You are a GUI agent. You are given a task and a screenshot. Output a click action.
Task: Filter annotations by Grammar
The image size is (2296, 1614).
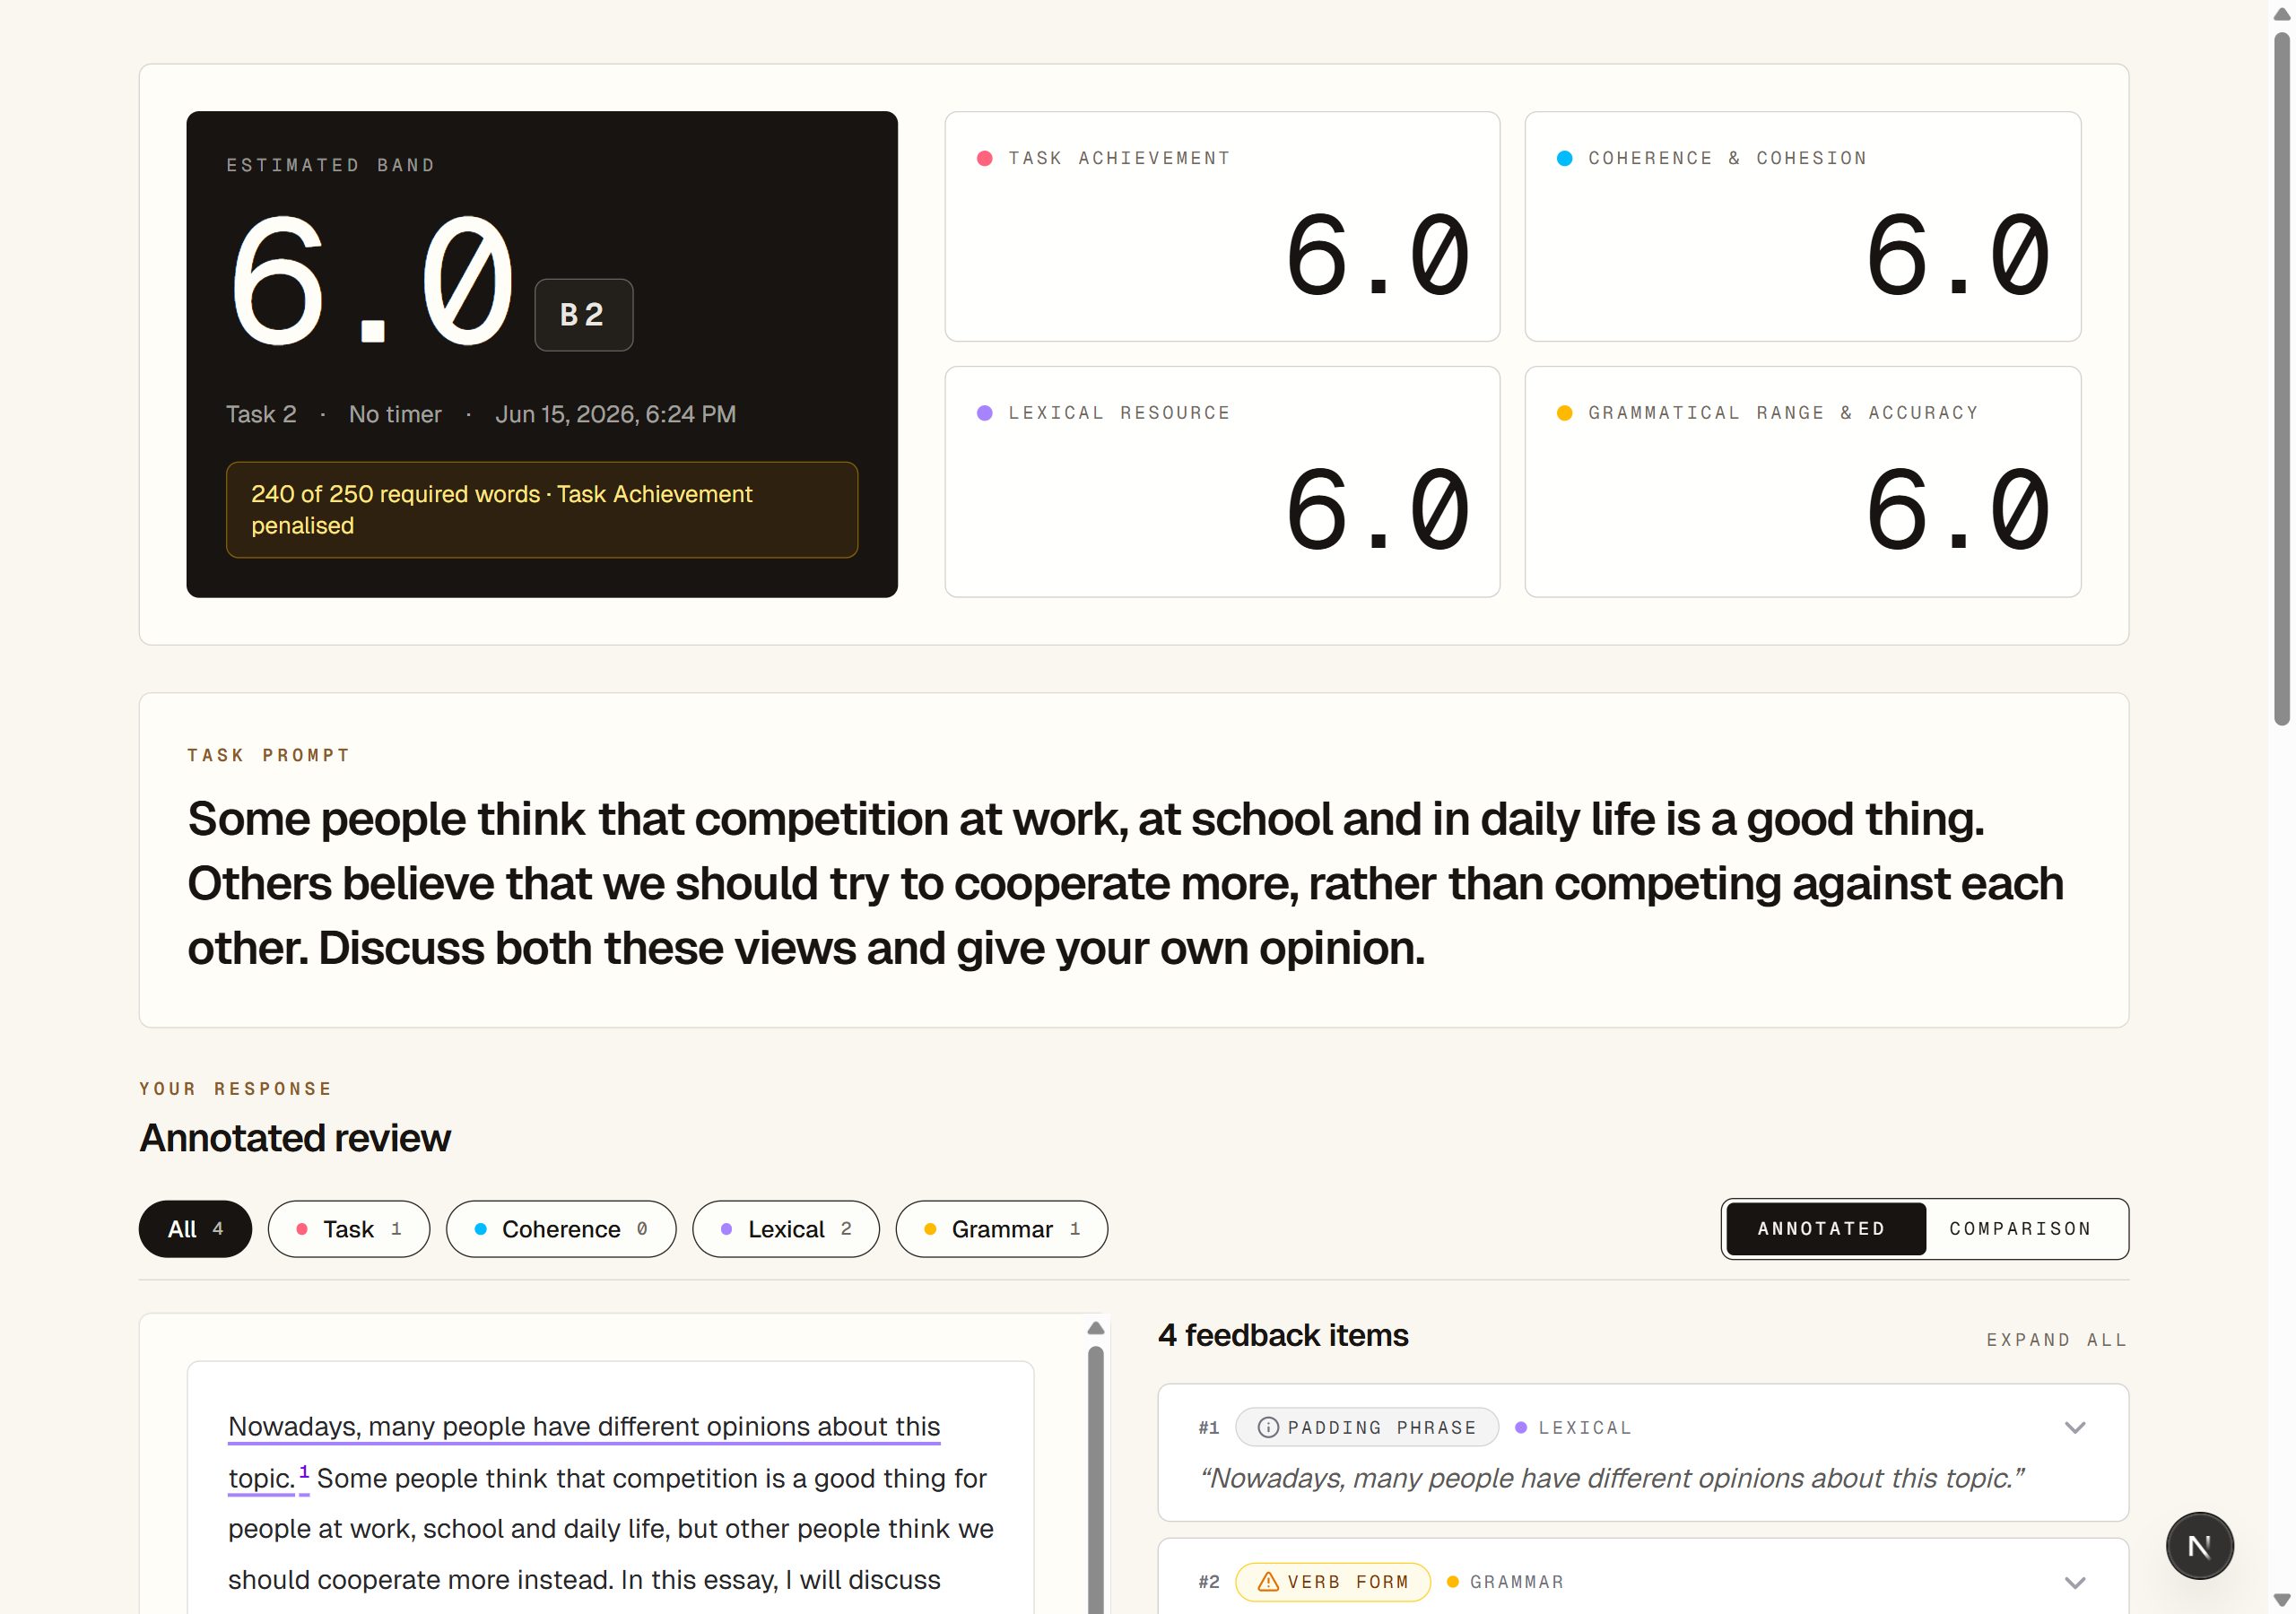point(1001,1228)
